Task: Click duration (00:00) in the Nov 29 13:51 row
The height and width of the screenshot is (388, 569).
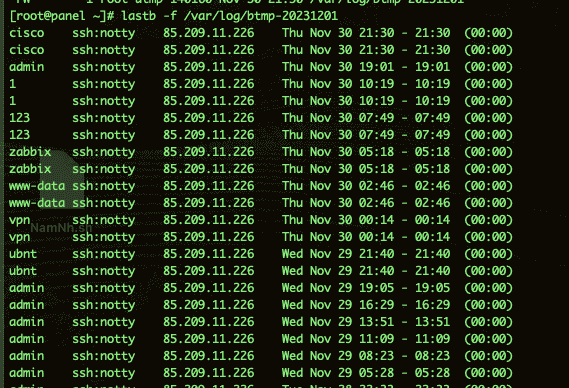Action: coord(488,322)
